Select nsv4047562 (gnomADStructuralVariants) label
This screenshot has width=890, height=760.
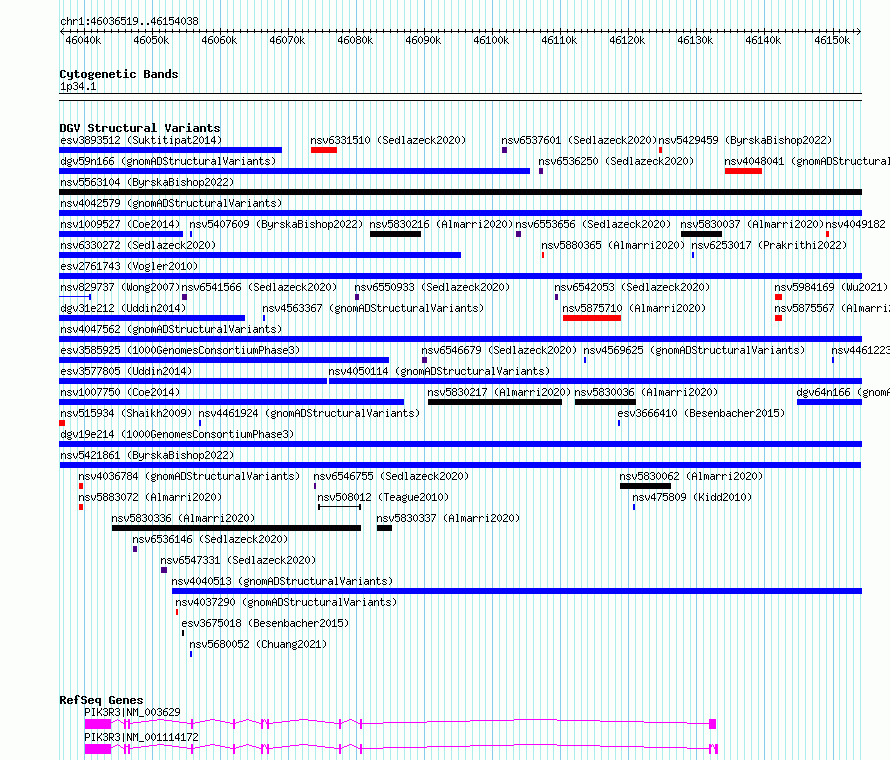pos(171,329)
